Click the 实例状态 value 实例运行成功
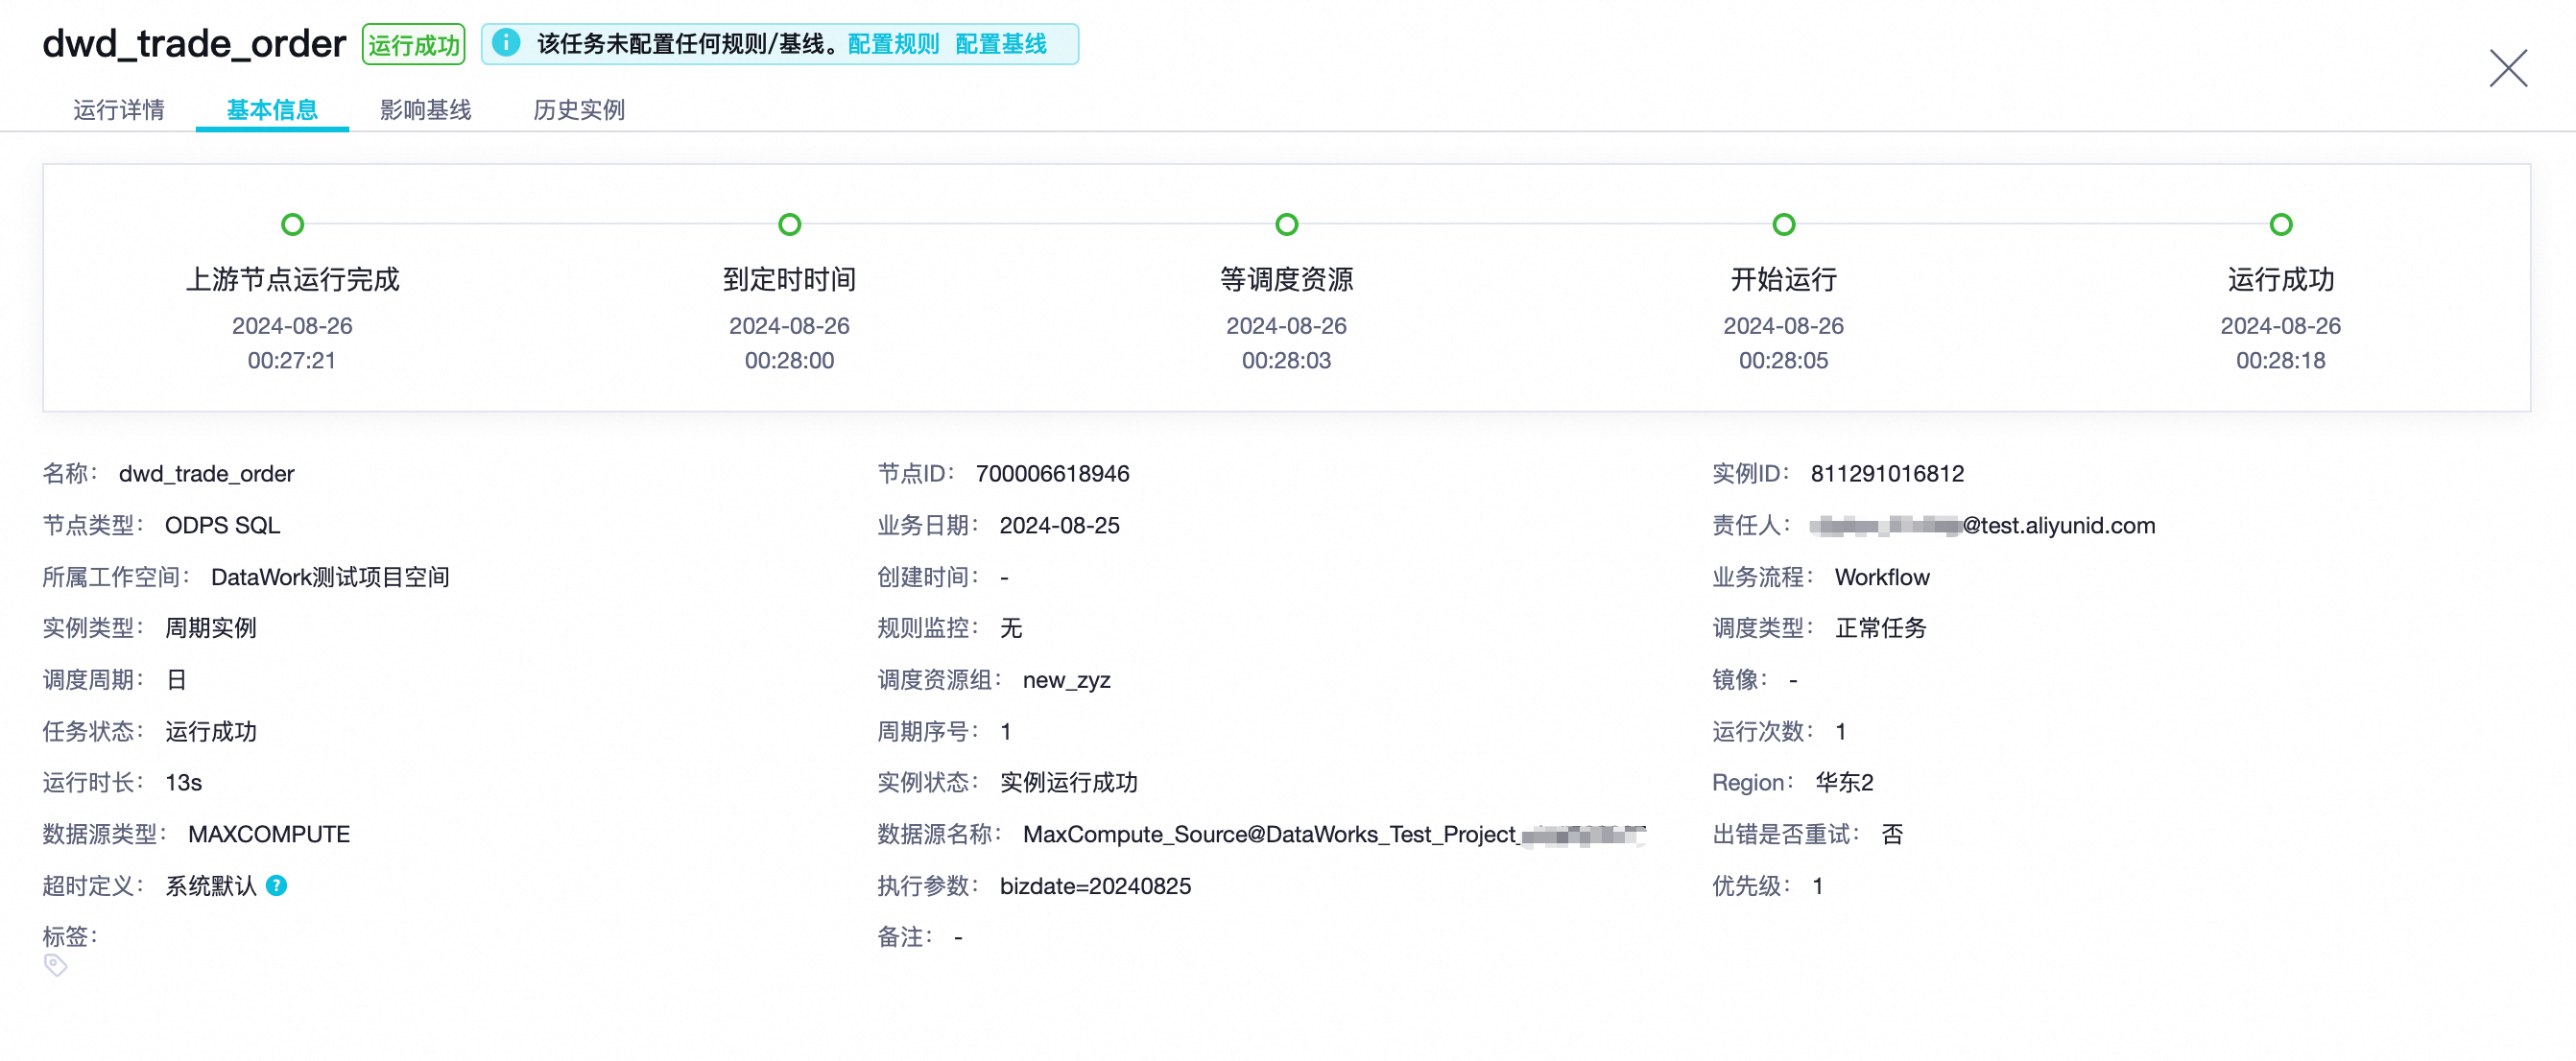 1069,782
